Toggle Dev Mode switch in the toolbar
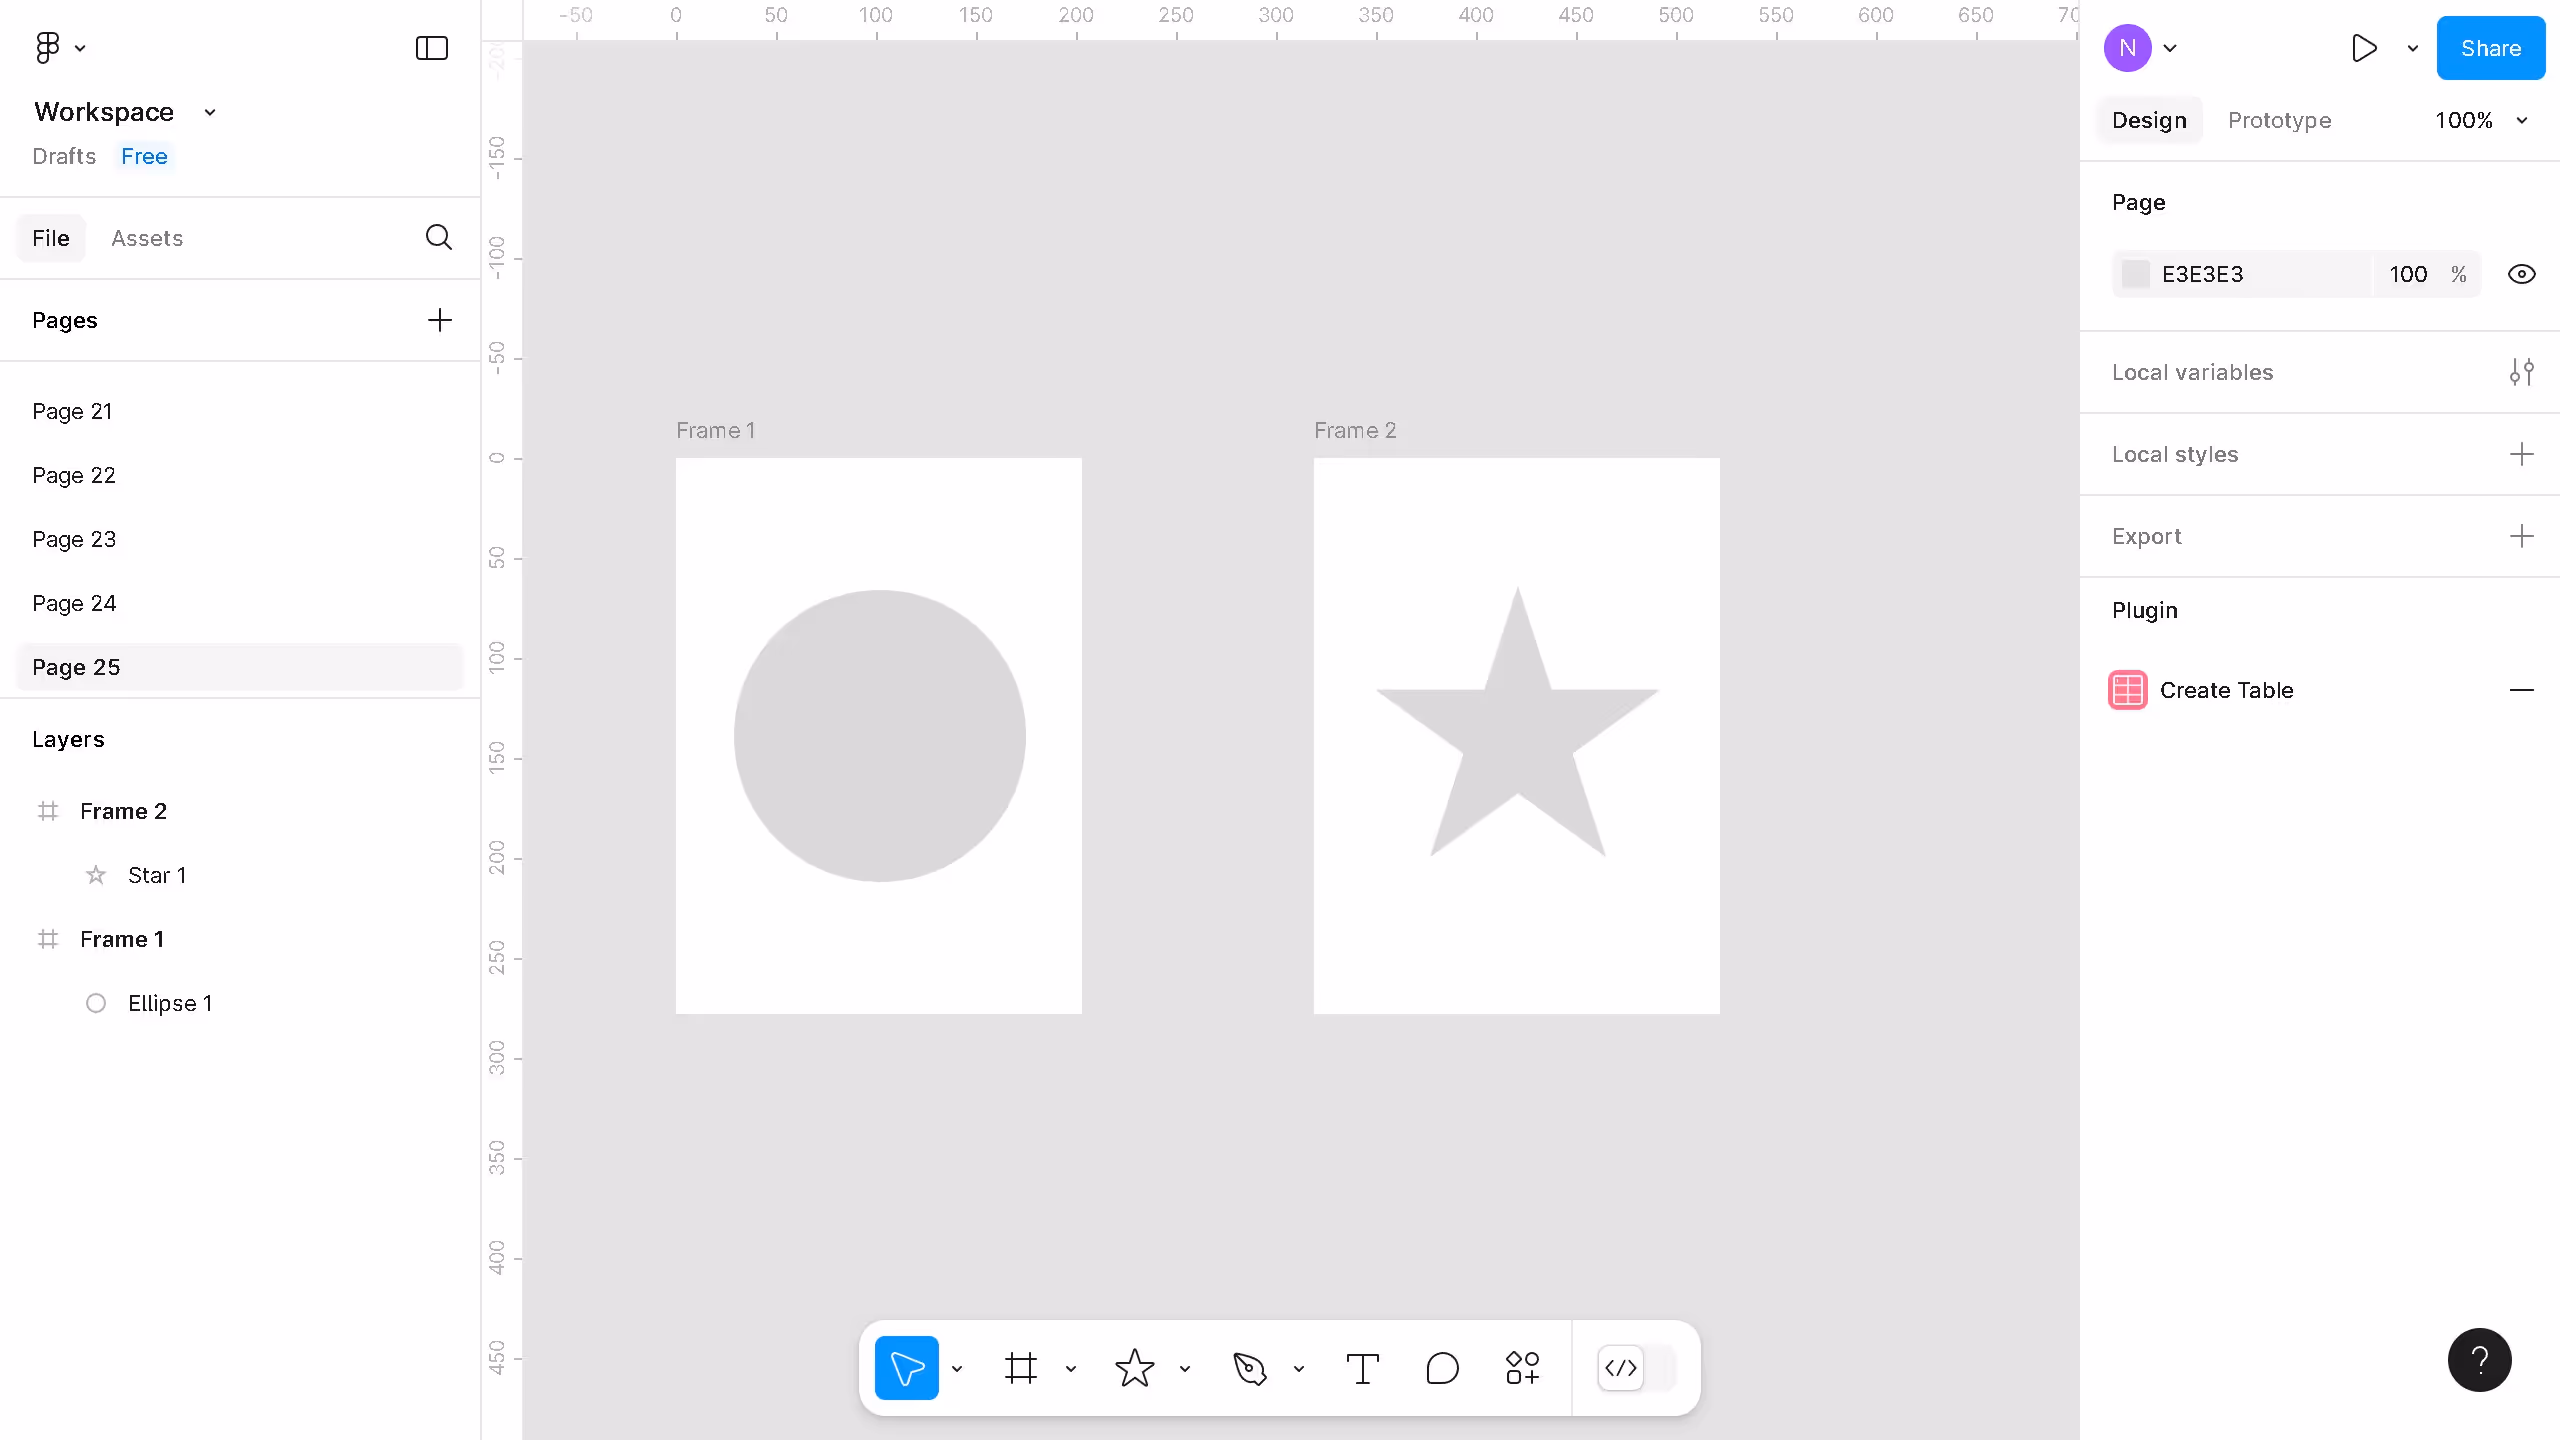The image size is (2560, 1440). click(x=1637, y=1368)
